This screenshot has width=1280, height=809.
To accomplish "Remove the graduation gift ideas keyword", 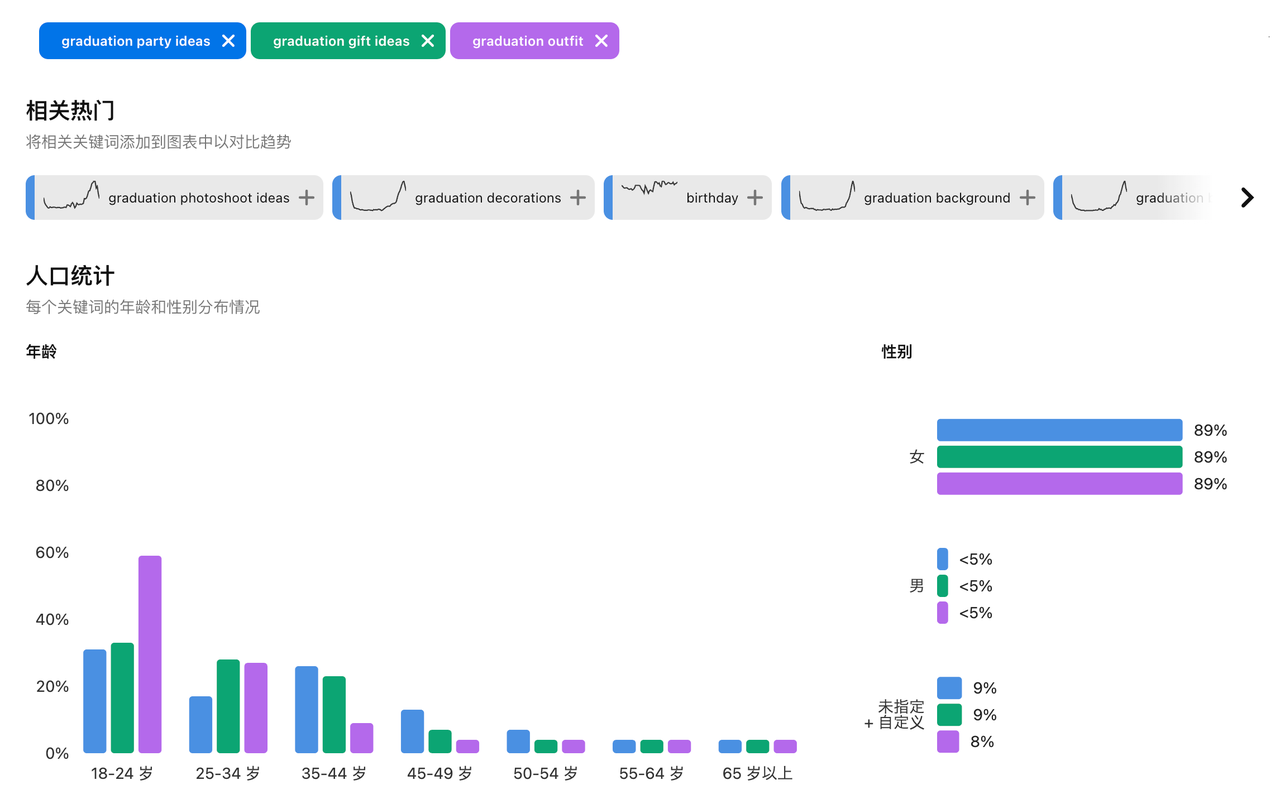I will (428, 40).
